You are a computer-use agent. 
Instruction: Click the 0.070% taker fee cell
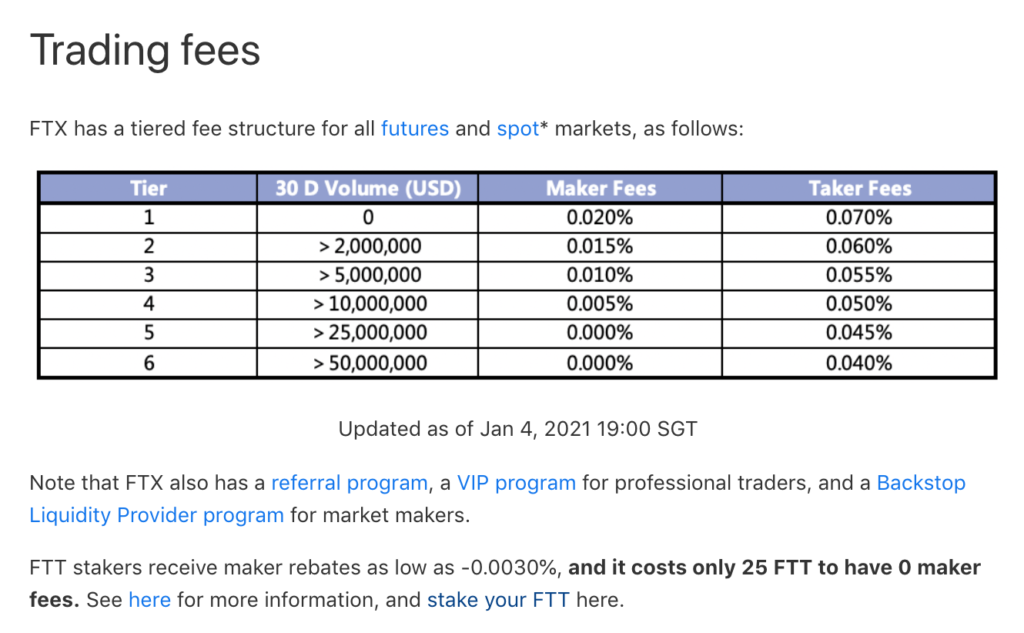(859, 218)
